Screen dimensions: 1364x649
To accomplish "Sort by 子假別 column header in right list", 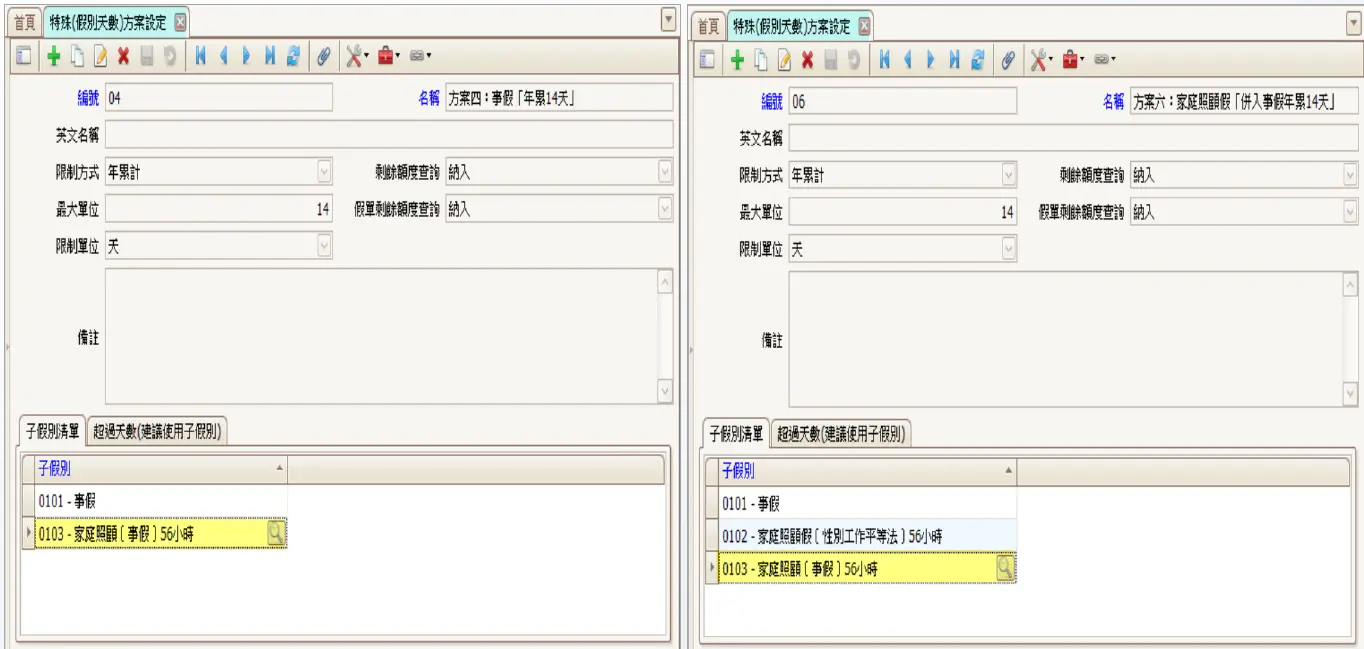I will tap(860, 471).
